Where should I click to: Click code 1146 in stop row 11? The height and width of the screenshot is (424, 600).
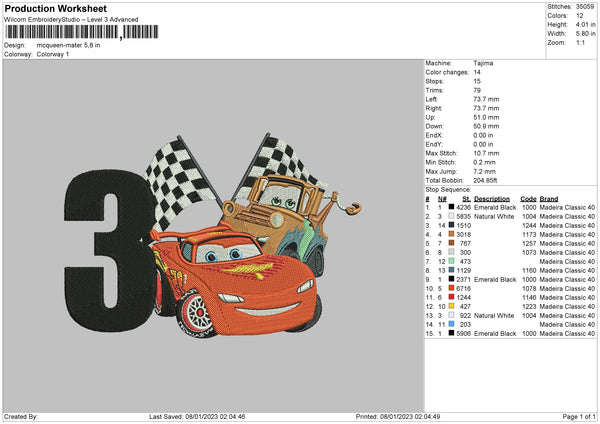coord(529,297)
